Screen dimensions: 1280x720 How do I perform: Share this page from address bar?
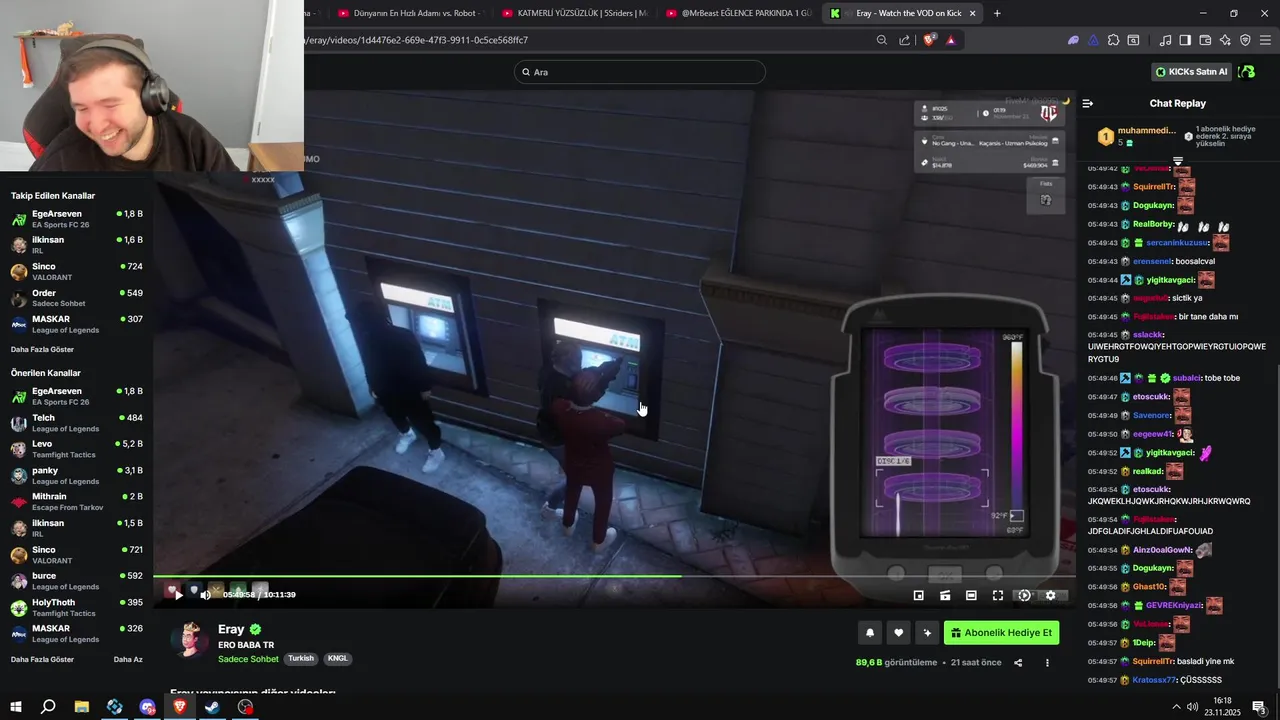[x=905, y=40]
